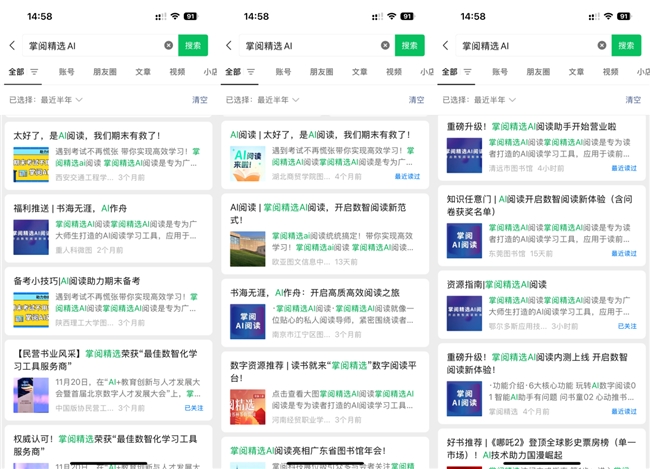This screenshot has height=469, width=650.
Task: Open title 权威认可！掌阅精选荣获“最佳数智化学习工具服务商”
Action: 105,445
